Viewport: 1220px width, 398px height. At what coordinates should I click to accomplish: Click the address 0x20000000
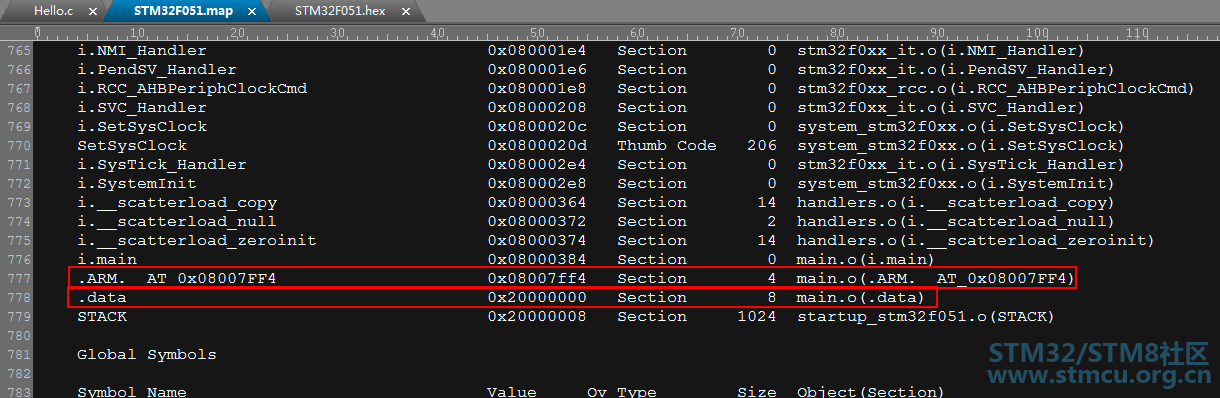pyautogui.click(x=537, y=297)
